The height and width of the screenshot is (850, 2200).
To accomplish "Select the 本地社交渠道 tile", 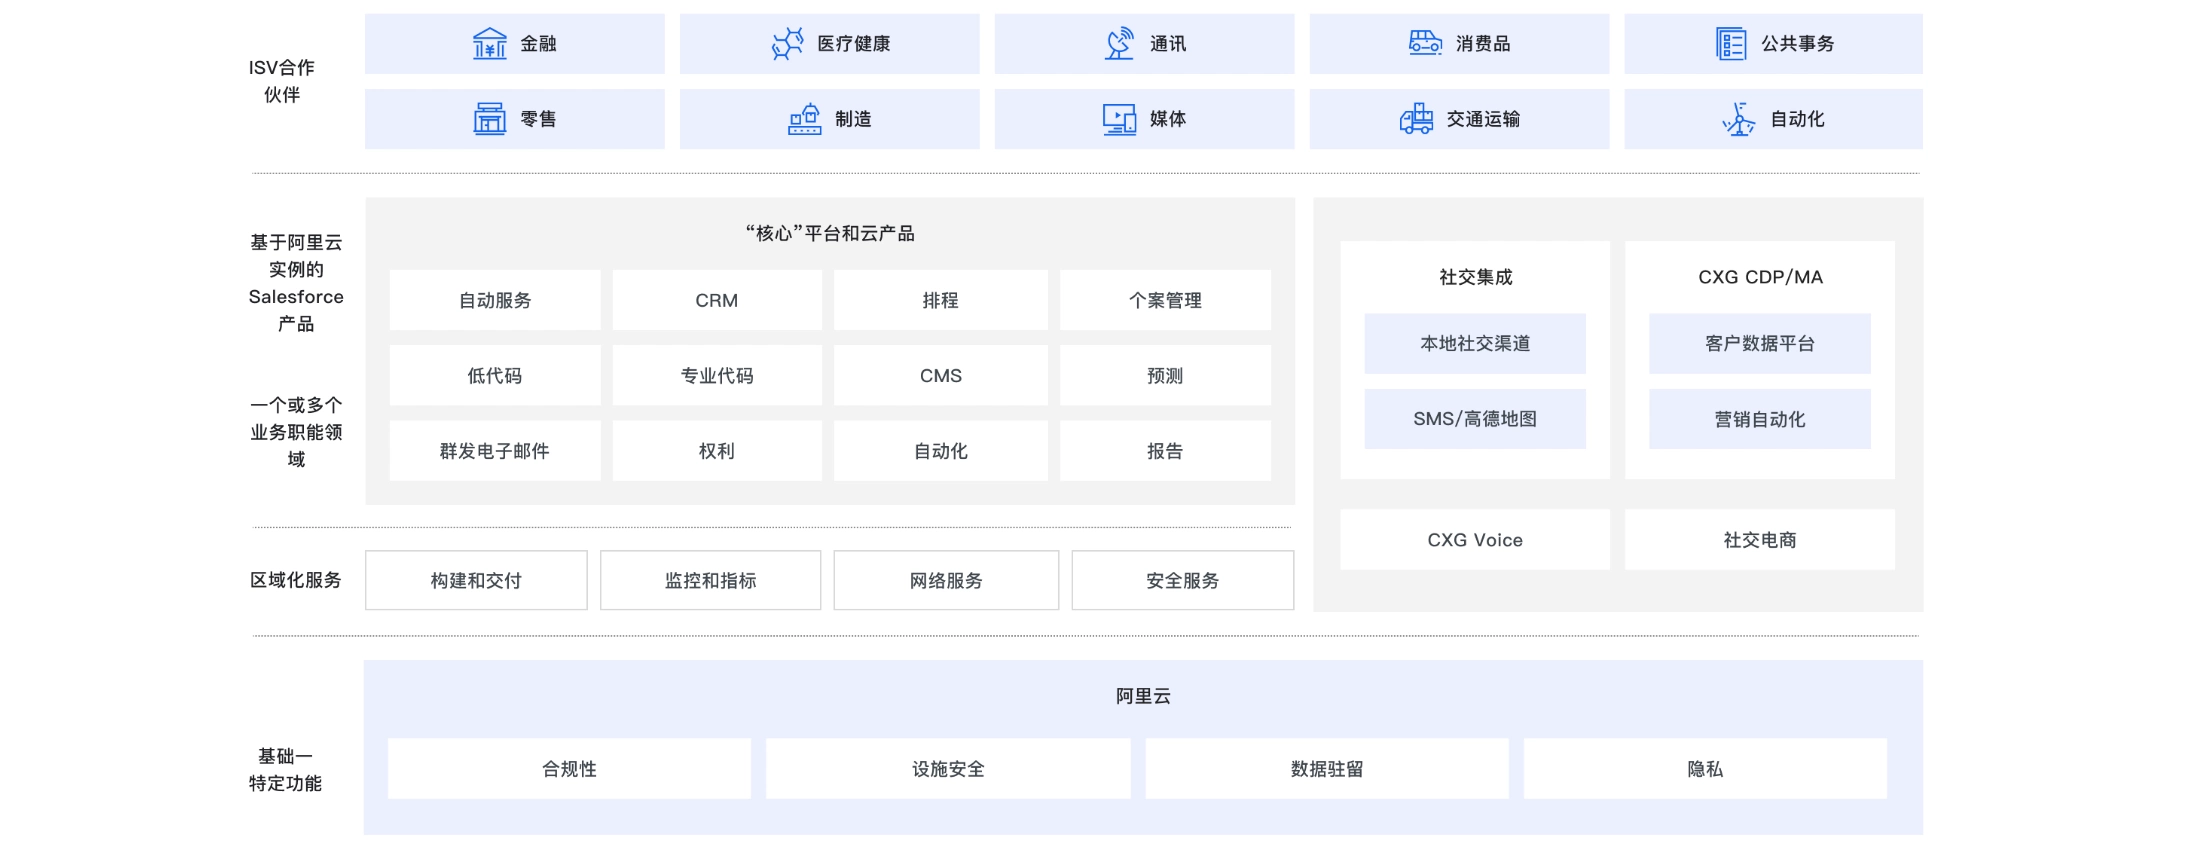I will [x=1475, y=344].
